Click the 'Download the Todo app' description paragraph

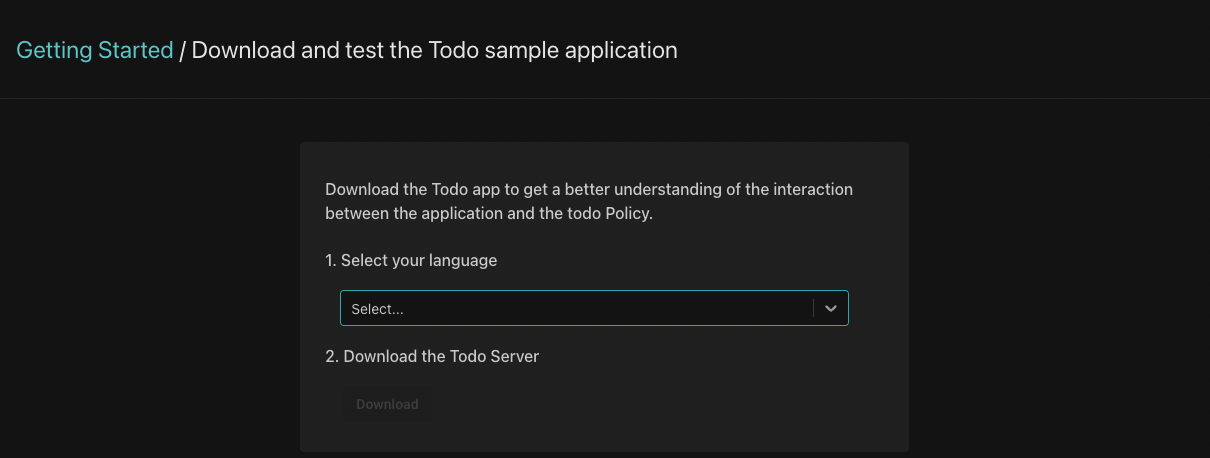coord(589,201)
